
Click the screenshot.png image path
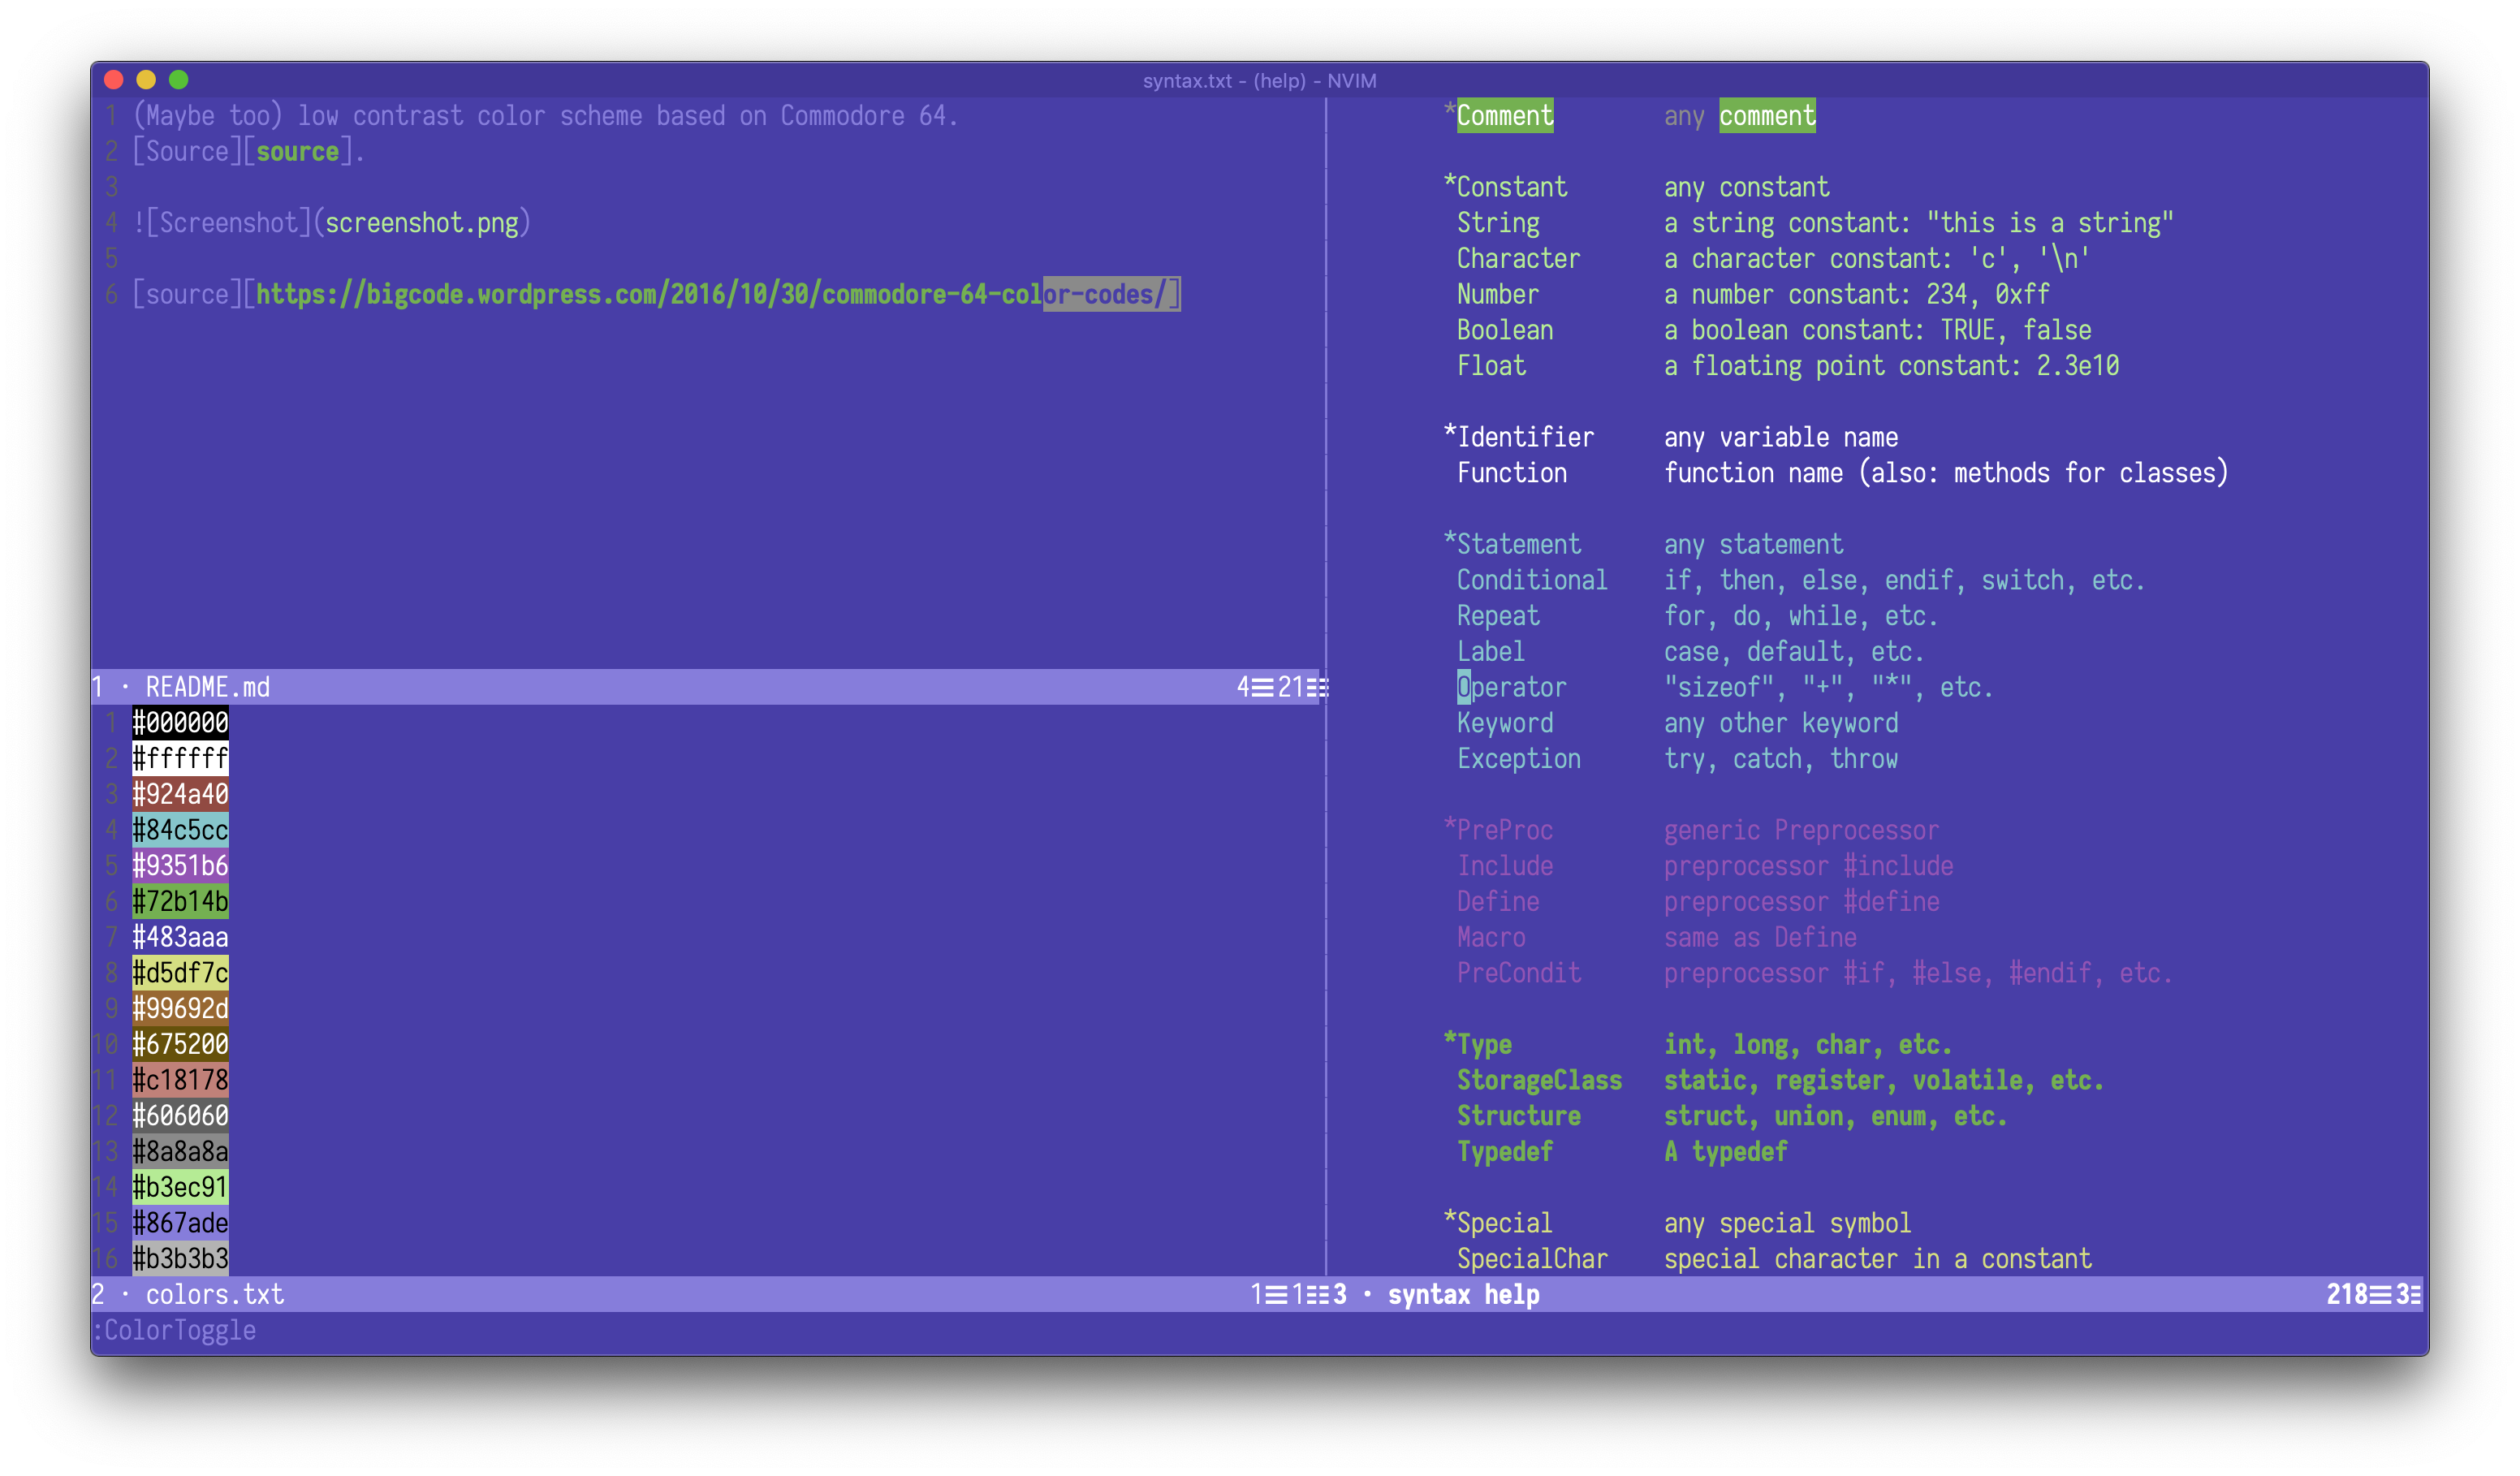[x=422, y=223]
